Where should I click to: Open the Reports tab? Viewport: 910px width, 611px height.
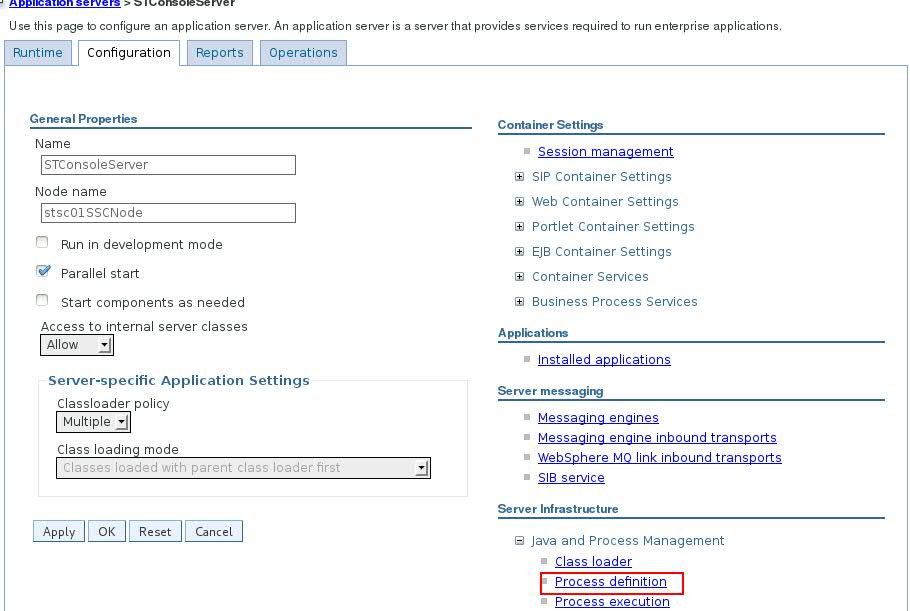(219, 53)
